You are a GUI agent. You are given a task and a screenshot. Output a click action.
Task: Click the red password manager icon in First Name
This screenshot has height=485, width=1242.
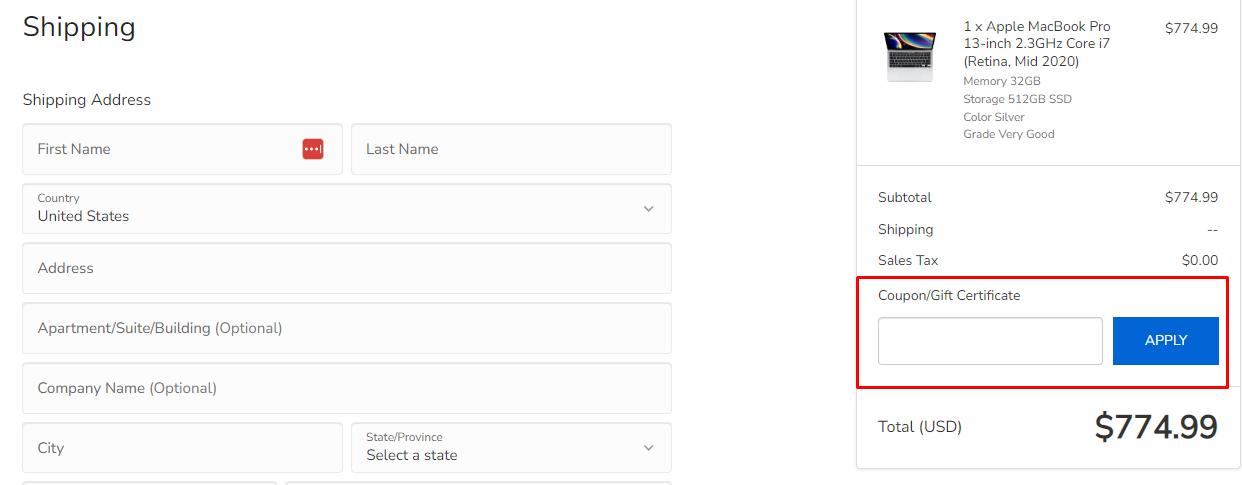[x=313, y=149]
